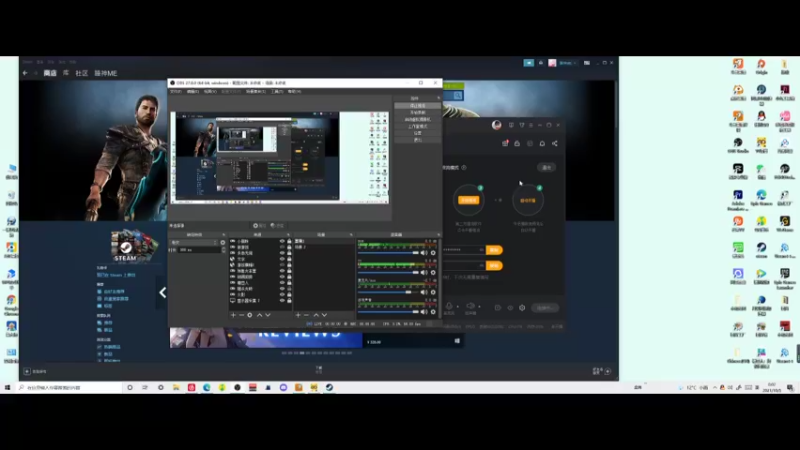Screen dimensions: 800x450
Task: Open settings gear of fourth mixer channel
Action: pos(433,312)
